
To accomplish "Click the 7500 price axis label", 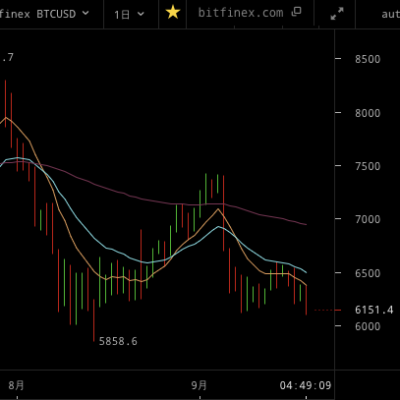I will [x=367, y=166].
